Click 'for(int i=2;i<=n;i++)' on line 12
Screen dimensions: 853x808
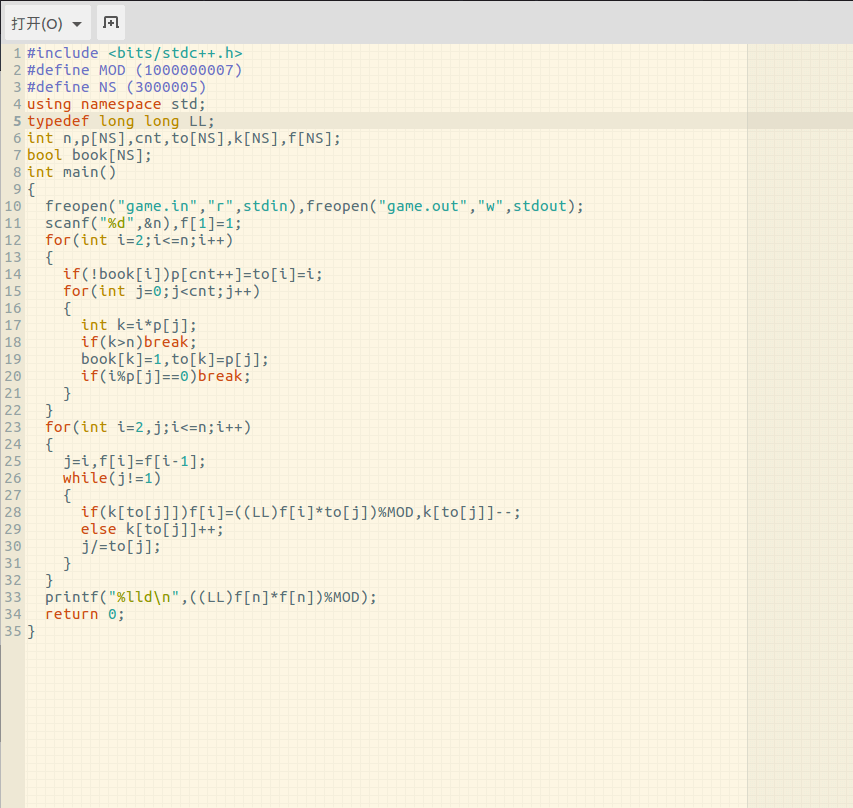pos(139,240)
